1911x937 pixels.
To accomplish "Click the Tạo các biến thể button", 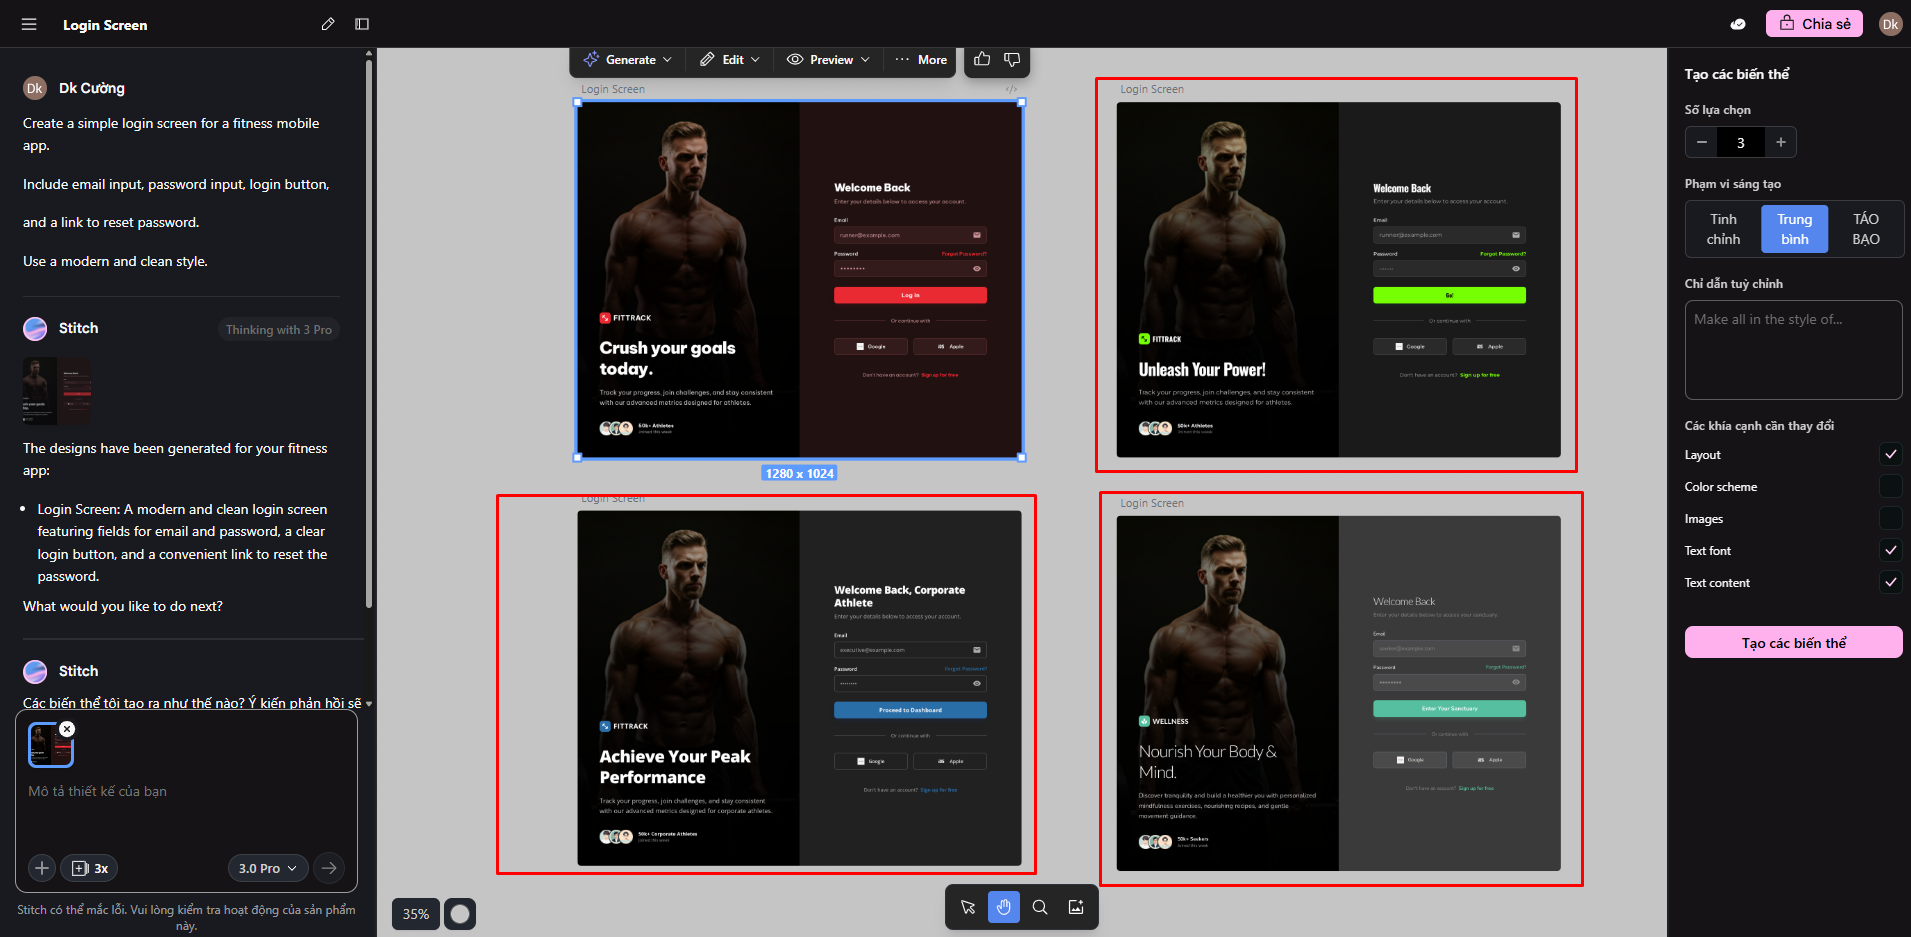I will click(1793, 643).
